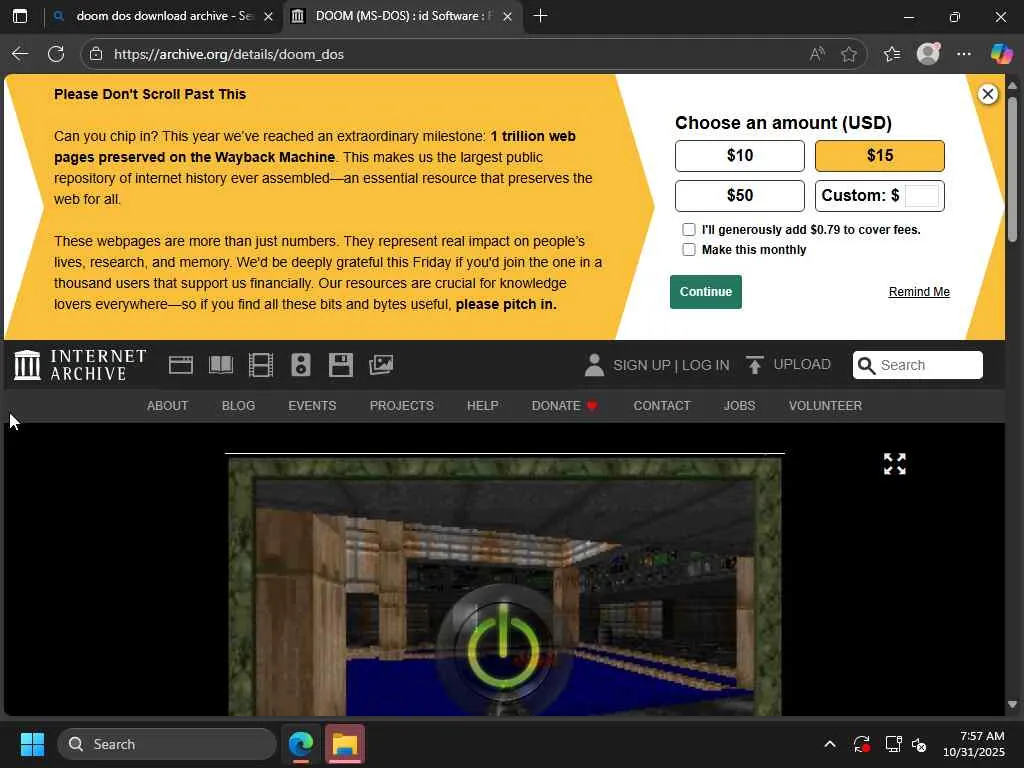
Task: Select the $15 donation amount
Action: (879, 155)
